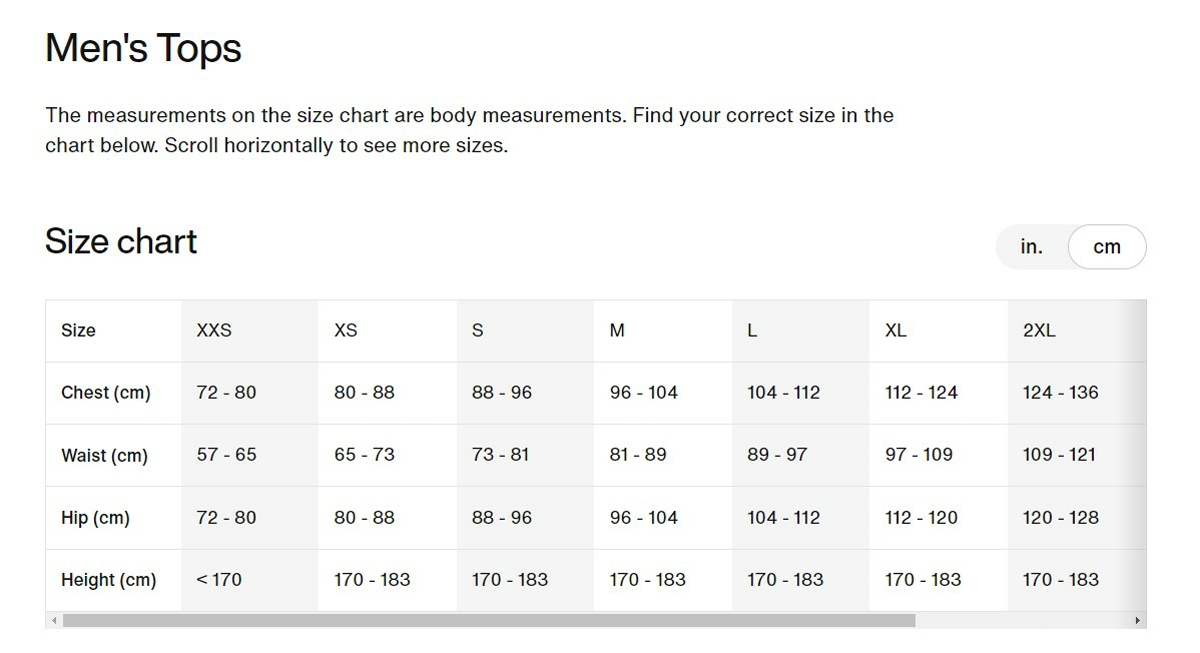Select the XXS size column header
1200x653 pixels.
click(x=214, y=330)
